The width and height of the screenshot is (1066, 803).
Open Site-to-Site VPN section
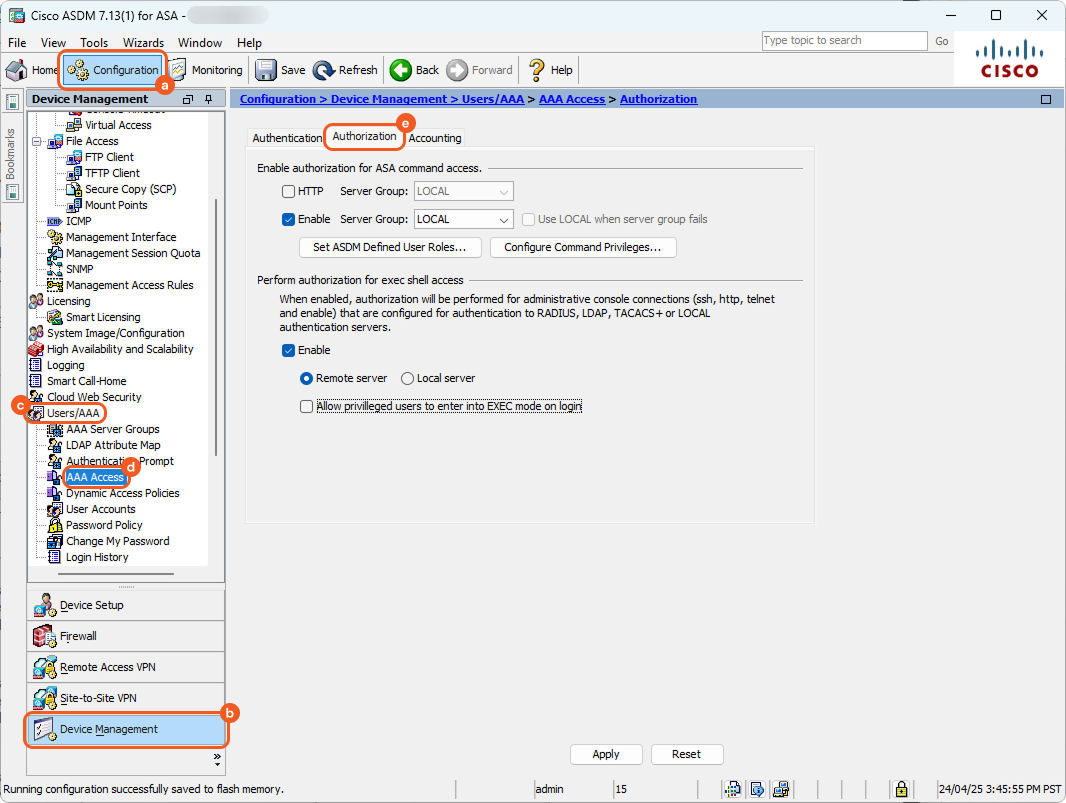(x=45, y=698)
